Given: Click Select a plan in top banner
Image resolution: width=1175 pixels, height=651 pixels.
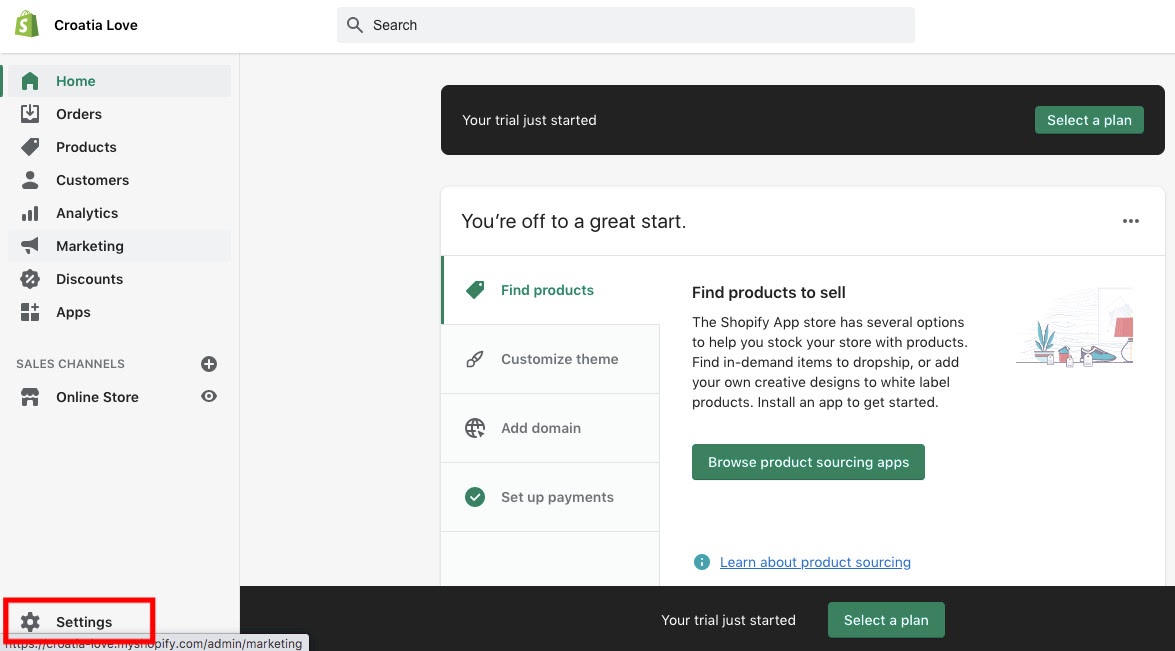Looking at the screenshot, I should [1089, 120].
